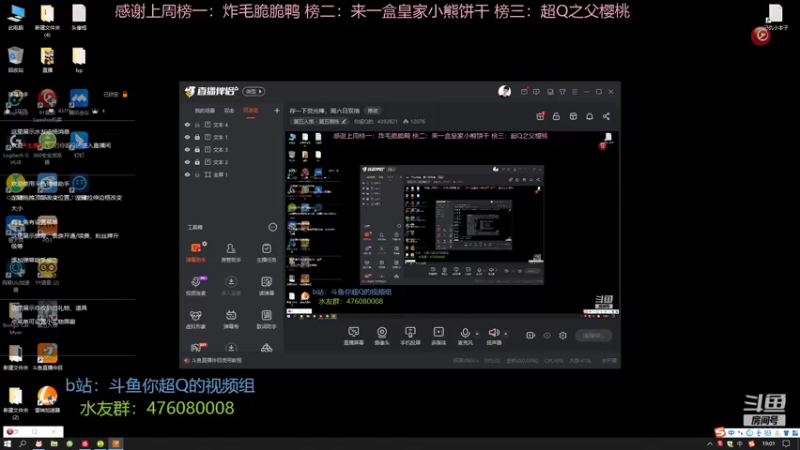This screenshot has height=450, width=800.
Task: Open the 读弹幕 read danmaku tool
Action: click(266, 285)
